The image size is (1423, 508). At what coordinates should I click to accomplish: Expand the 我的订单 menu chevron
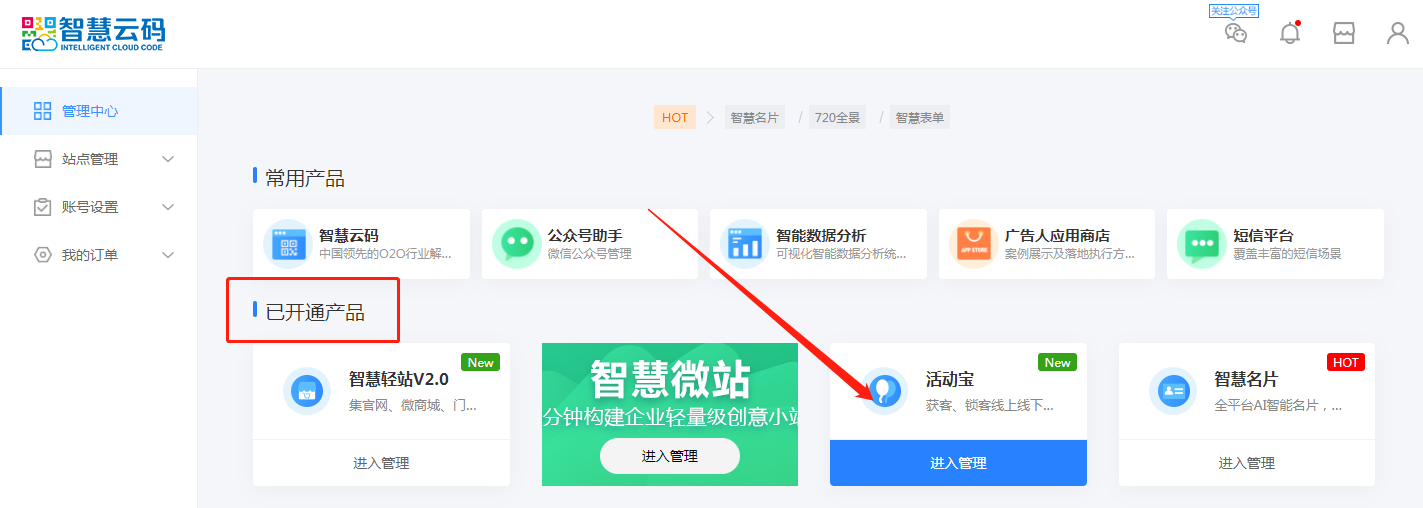click(x=168, y=255)
